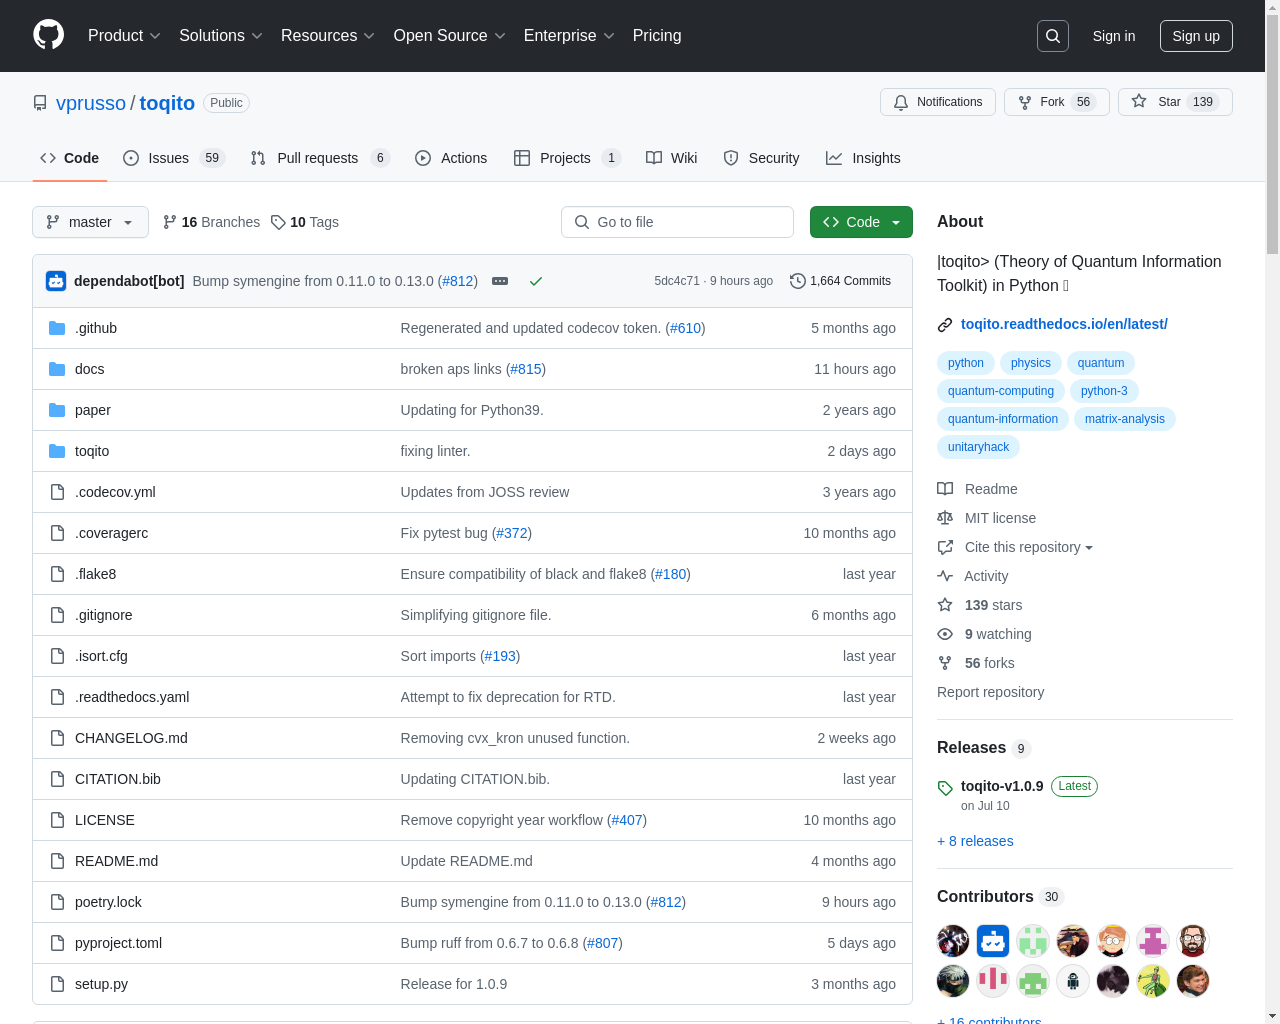Switch to the Security tab
Screen dimensions: 1280x1024
[761, 158]
